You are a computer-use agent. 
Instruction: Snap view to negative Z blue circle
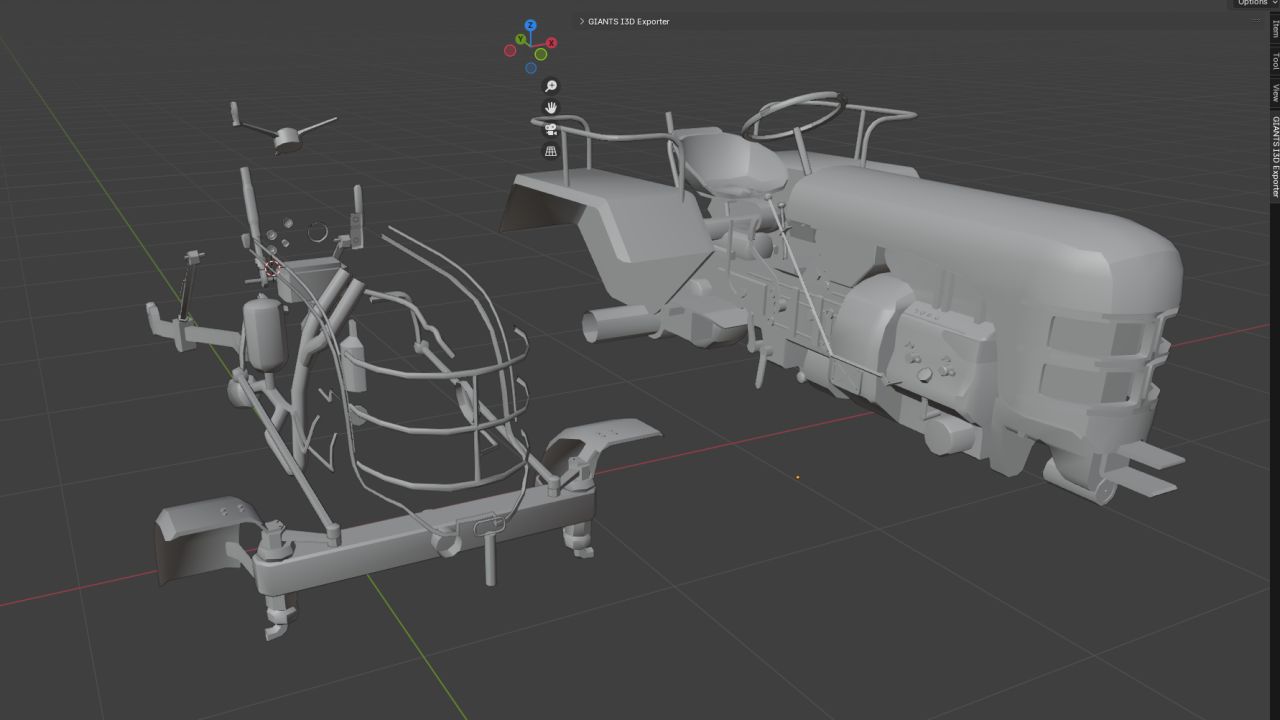[531, 68]
